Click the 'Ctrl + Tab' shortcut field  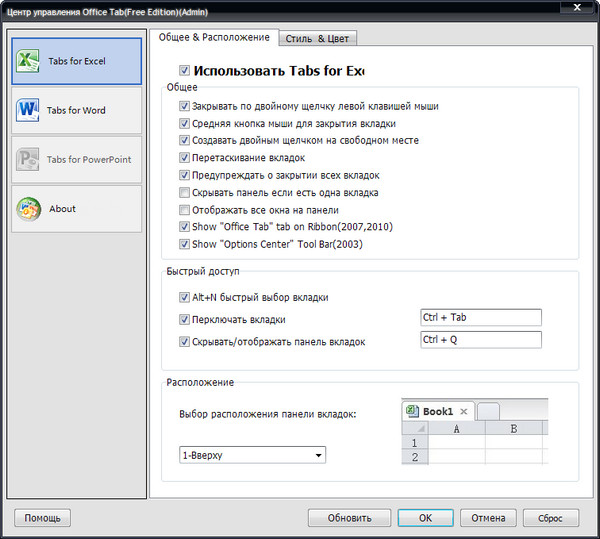click(x=480, y=318)
